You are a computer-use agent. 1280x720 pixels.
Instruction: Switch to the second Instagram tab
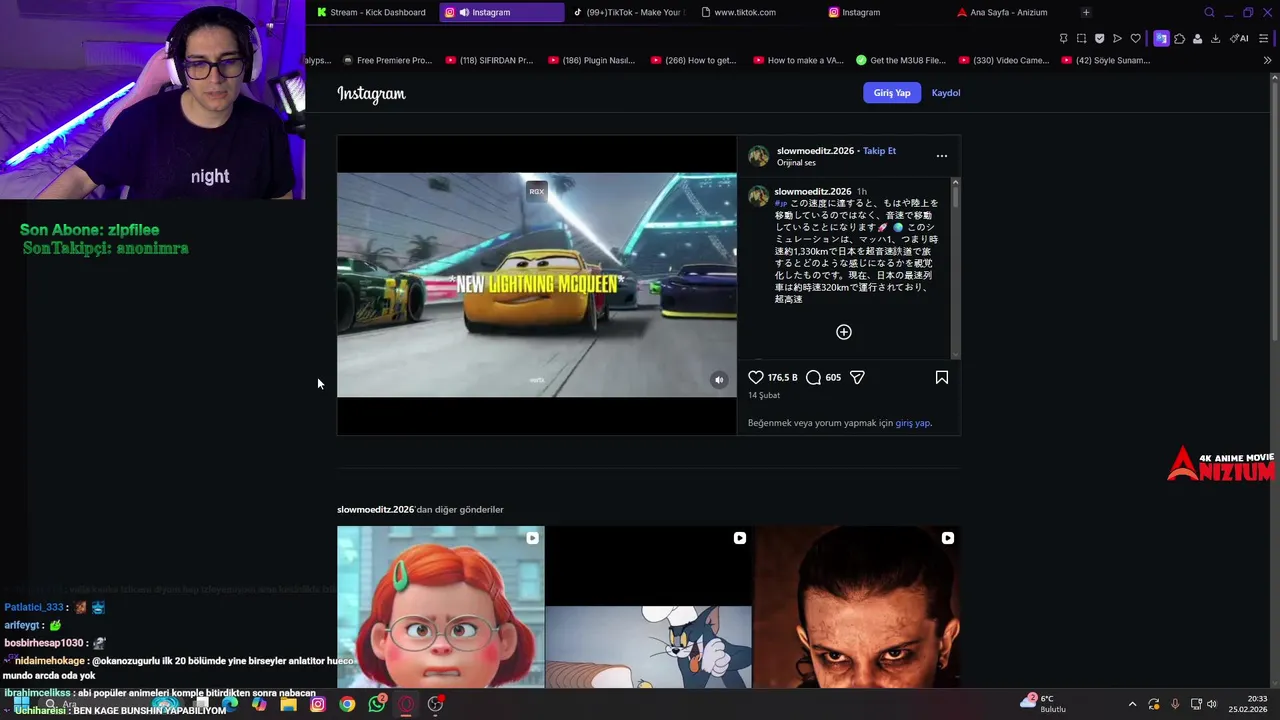coord(860,12)
